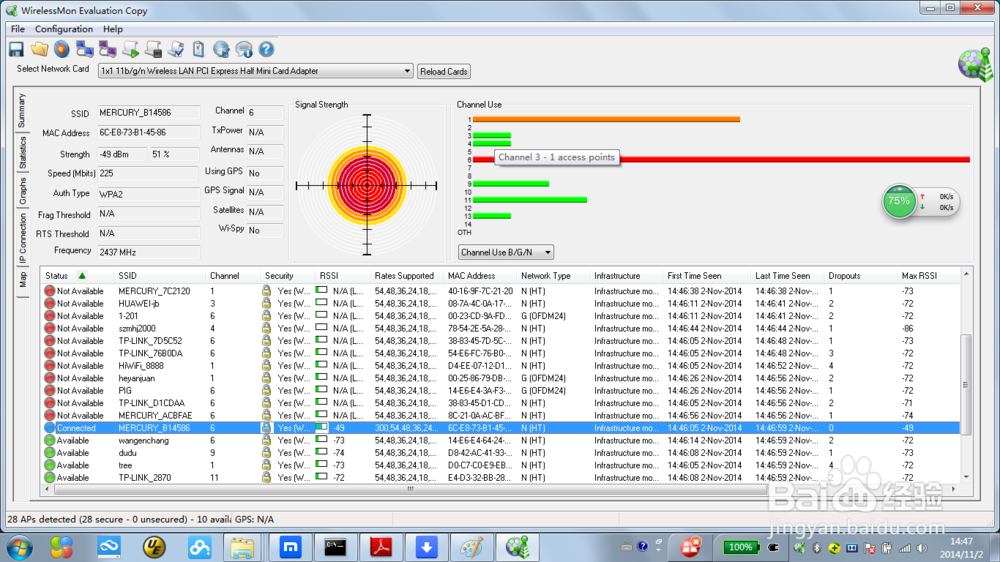Open the Help menu

click(113, 29)
